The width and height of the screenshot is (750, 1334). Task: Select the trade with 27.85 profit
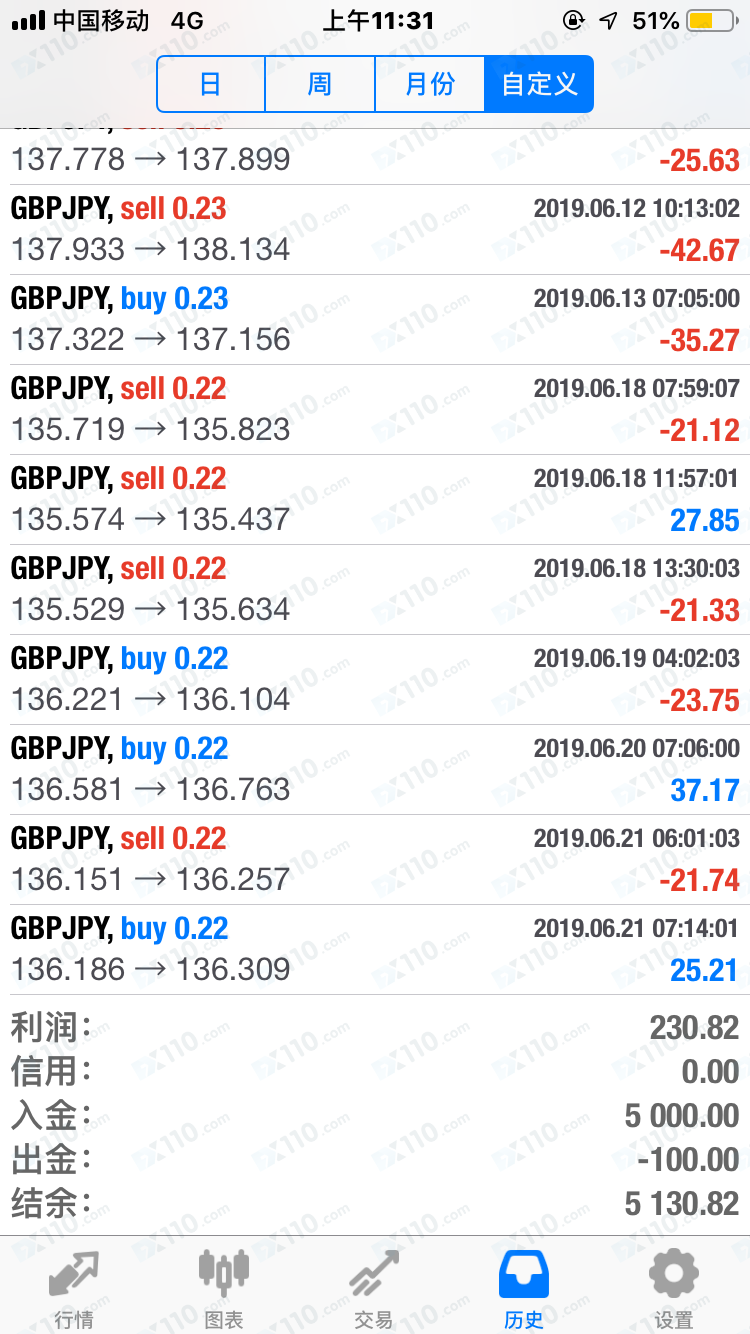point(375,500)
